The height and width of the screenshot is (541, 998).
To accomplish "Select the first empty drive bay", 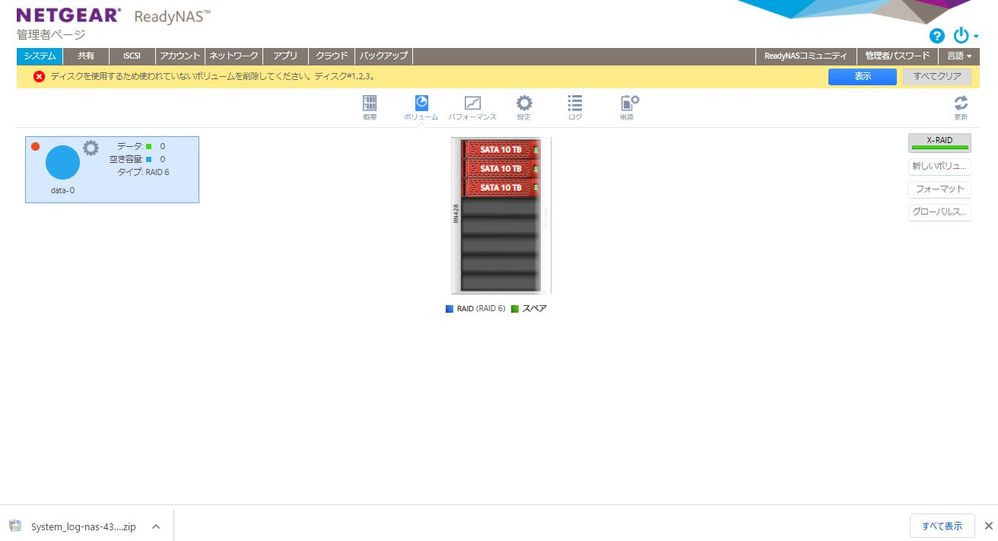I will [x=501, y=207].
